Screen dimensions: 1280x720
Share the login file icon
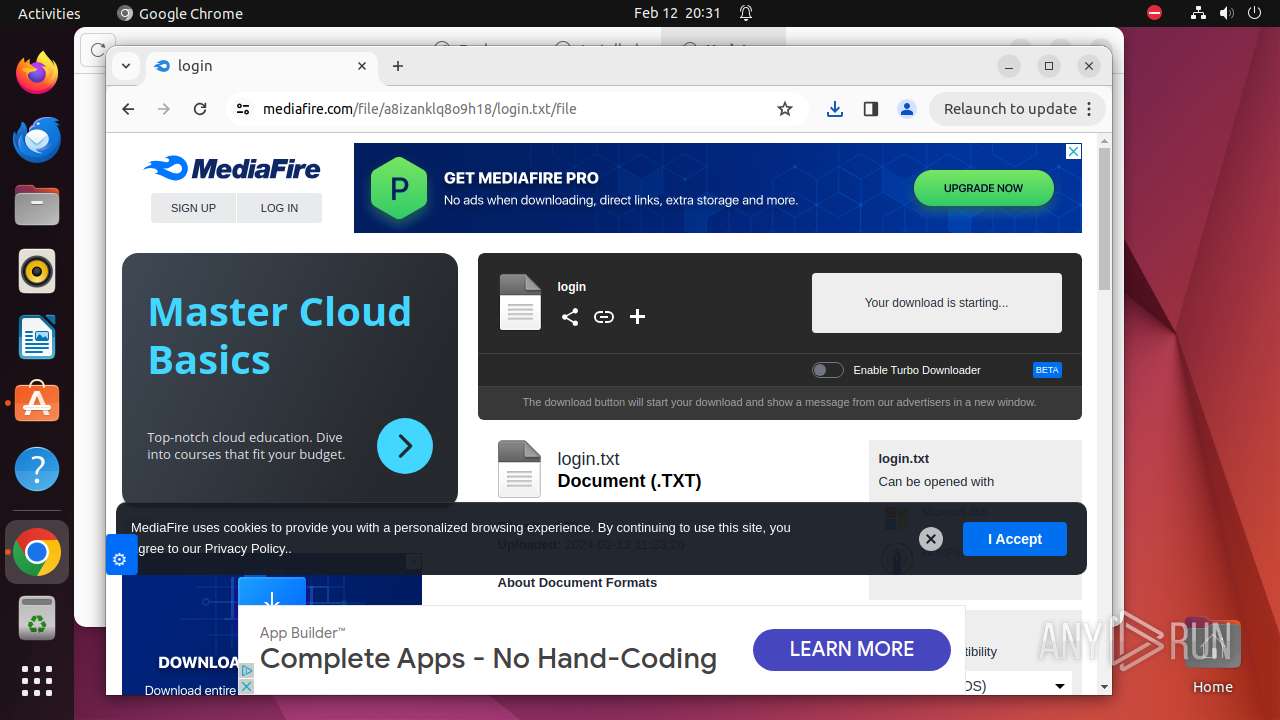point(570,317)
